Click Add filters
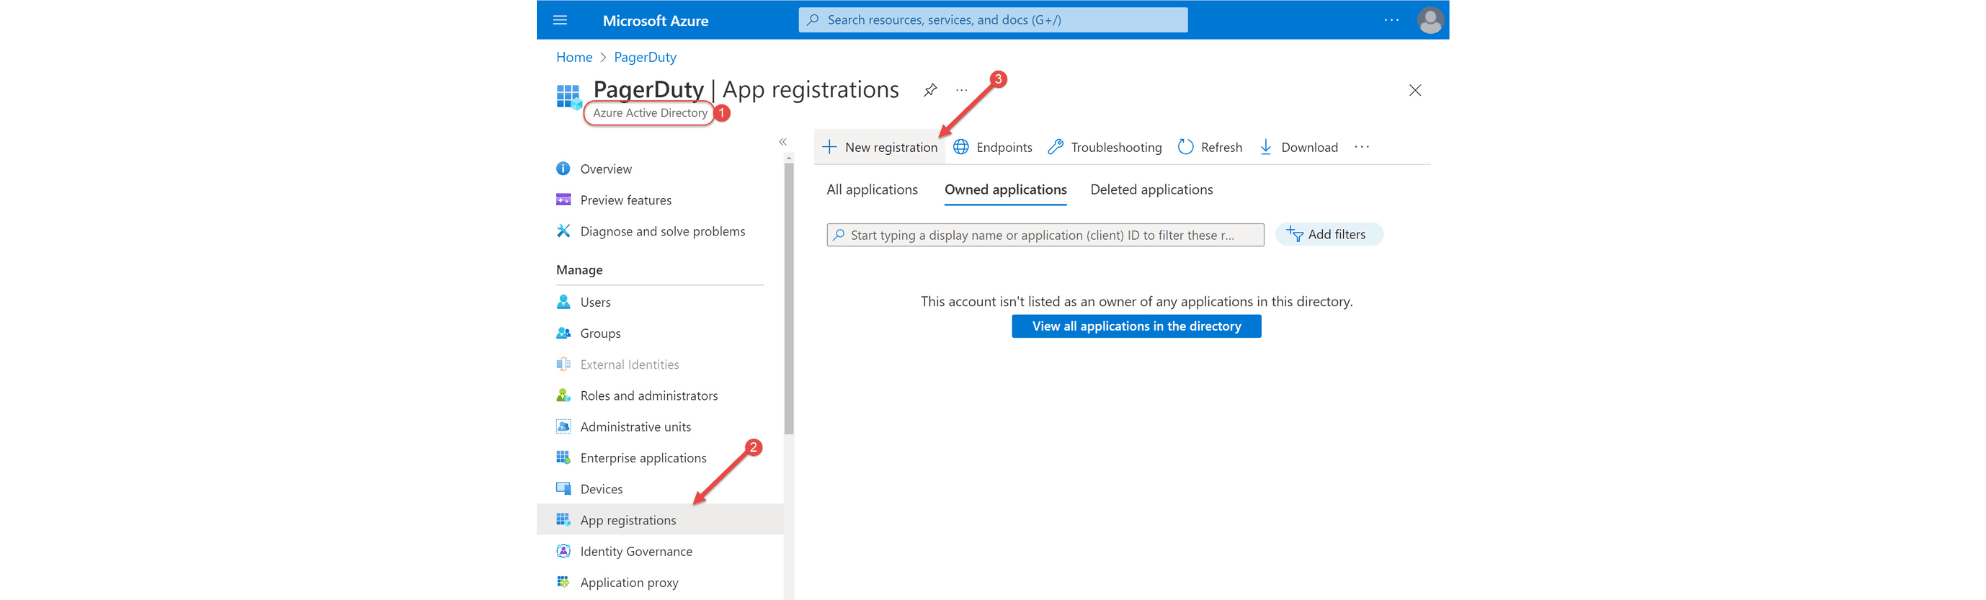 (x=1329, y=234)
